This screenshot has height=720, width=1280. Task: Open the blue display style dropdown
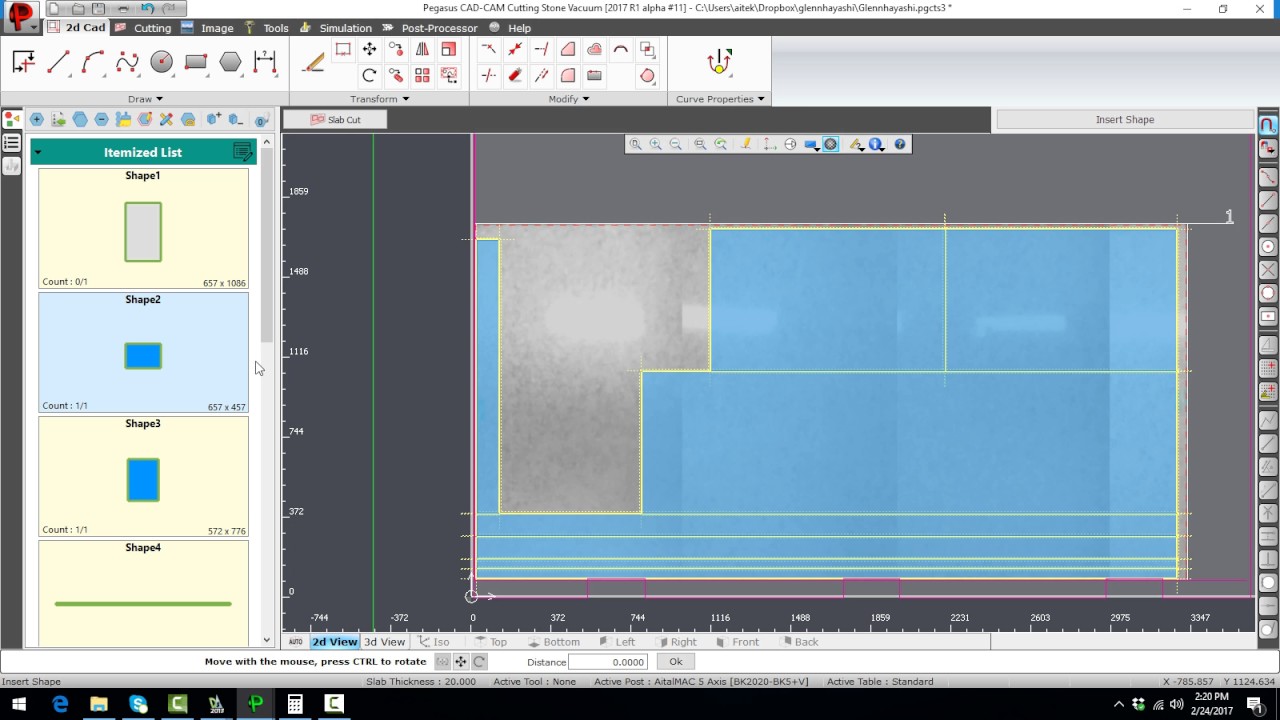point(811,144)
